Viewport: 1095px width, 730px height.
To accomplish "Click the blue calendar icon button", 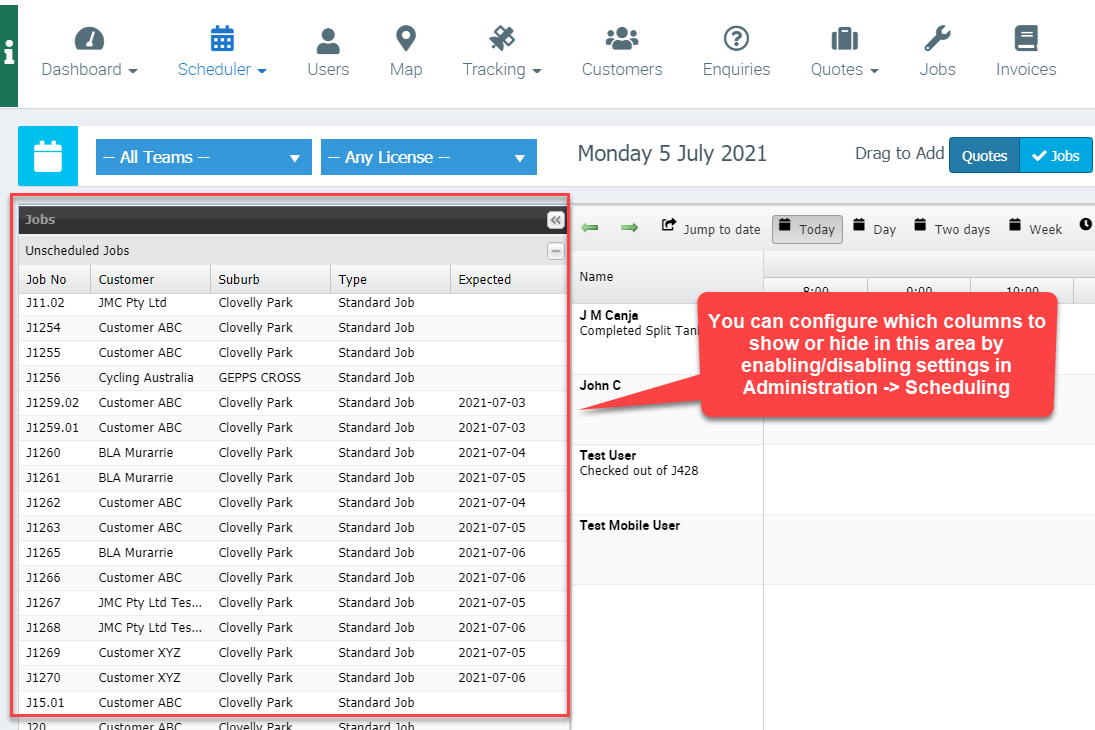I will coord(48,157).
